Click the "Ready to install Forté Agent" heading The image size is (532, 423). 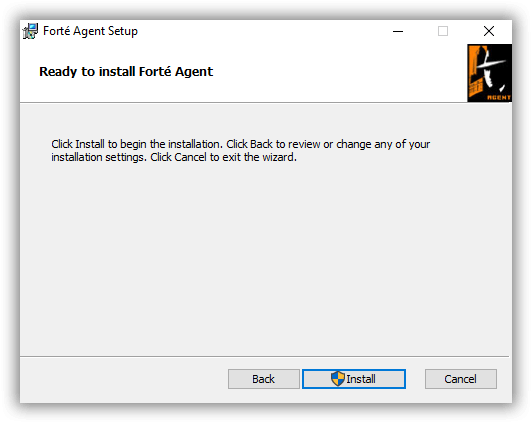(x=126, y=72)
